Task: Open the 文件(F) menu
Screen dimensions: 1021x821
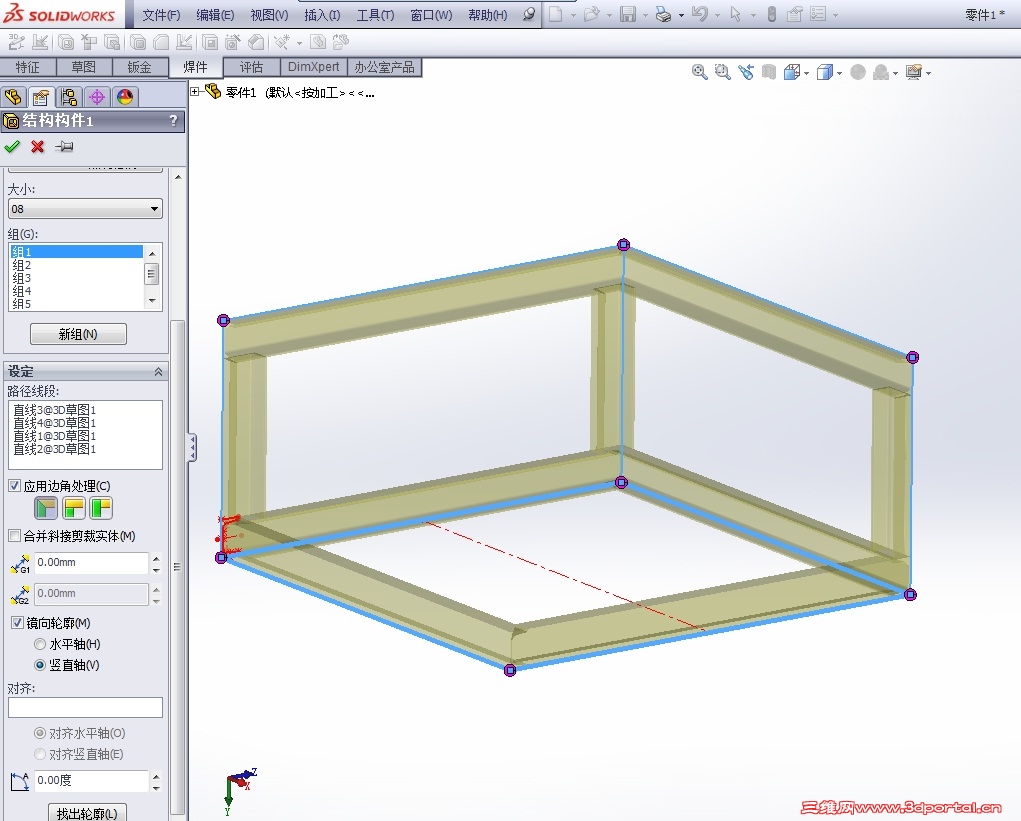Action: (161, 14)
